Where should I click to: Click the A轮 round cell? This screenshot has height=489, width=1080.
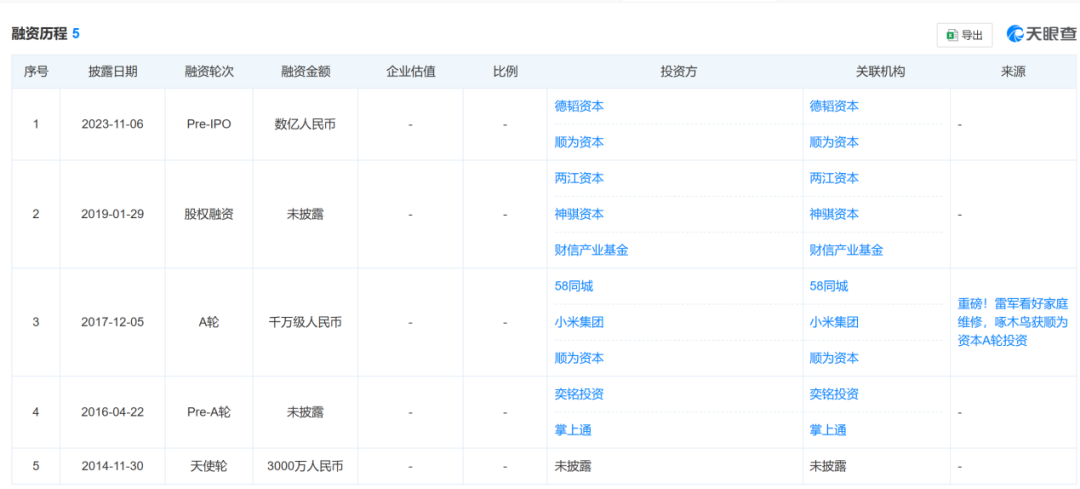pos(209,322)
